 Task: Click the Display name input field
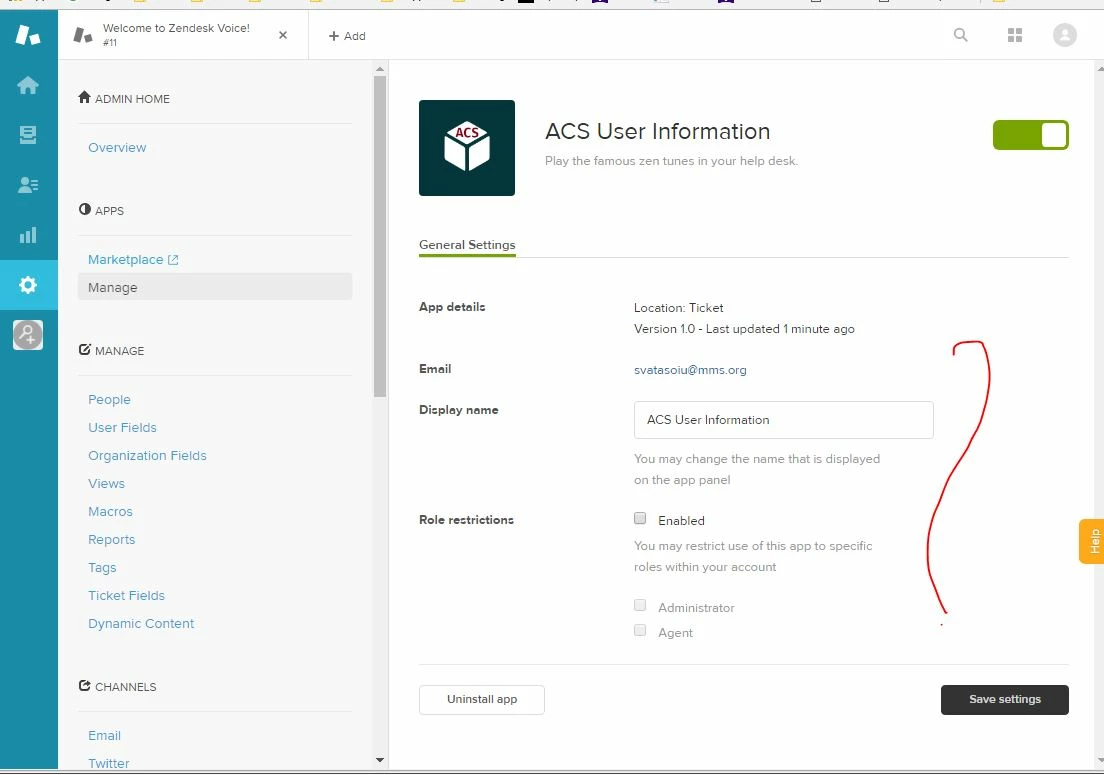[784, 420]
